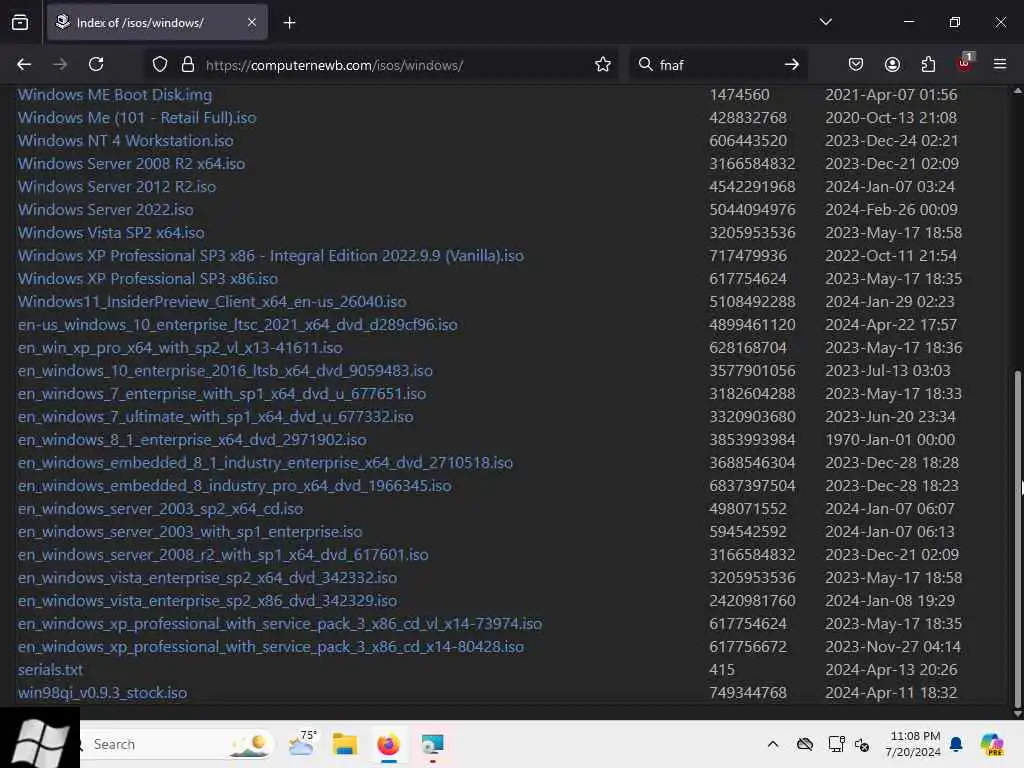
Task: Open Windows ME Boot Disk.img link
Action: (x=115, y=95)
